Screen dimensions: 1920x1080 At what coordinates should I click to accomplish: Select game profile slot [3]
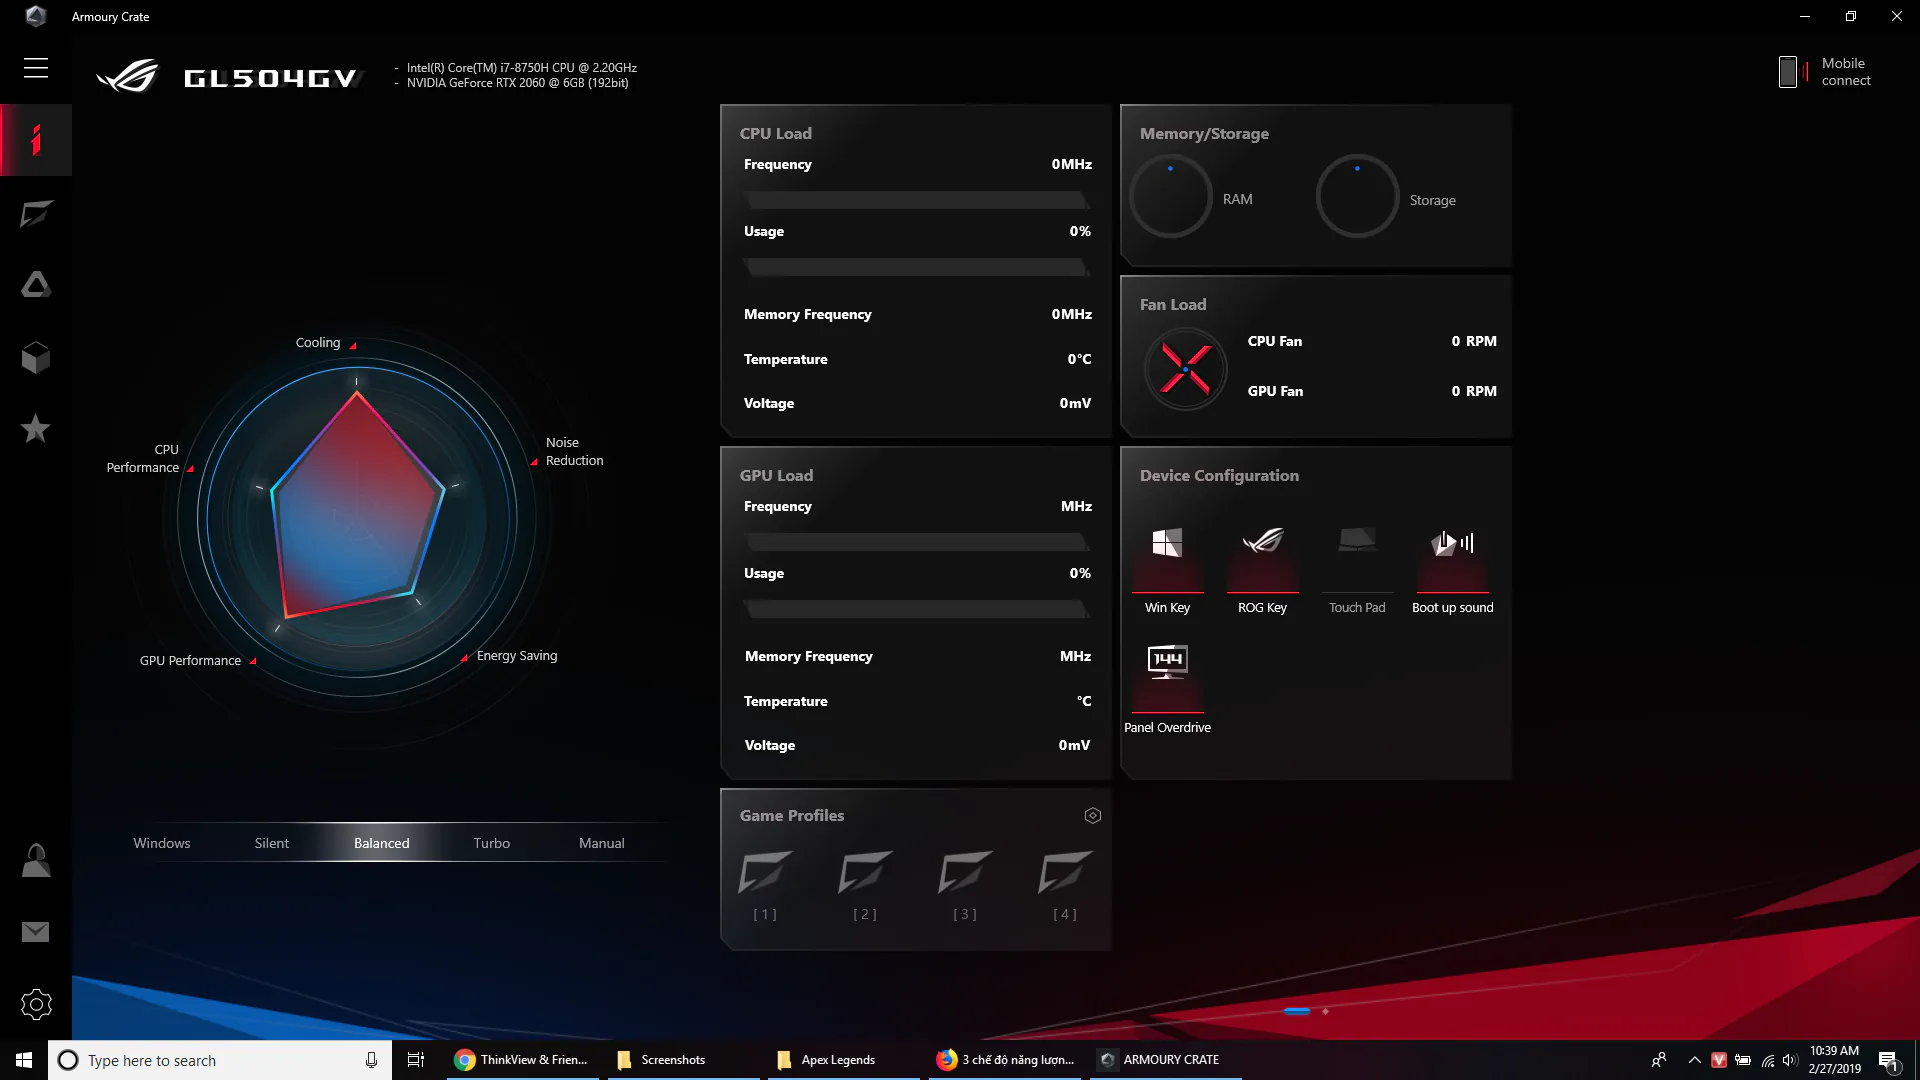(965, 884)
